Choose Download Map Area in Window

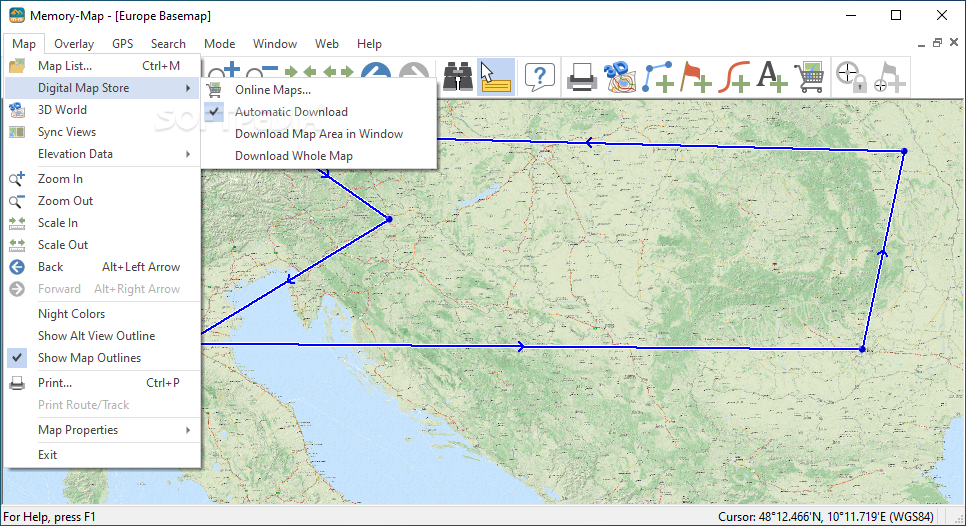pos(319,134)
